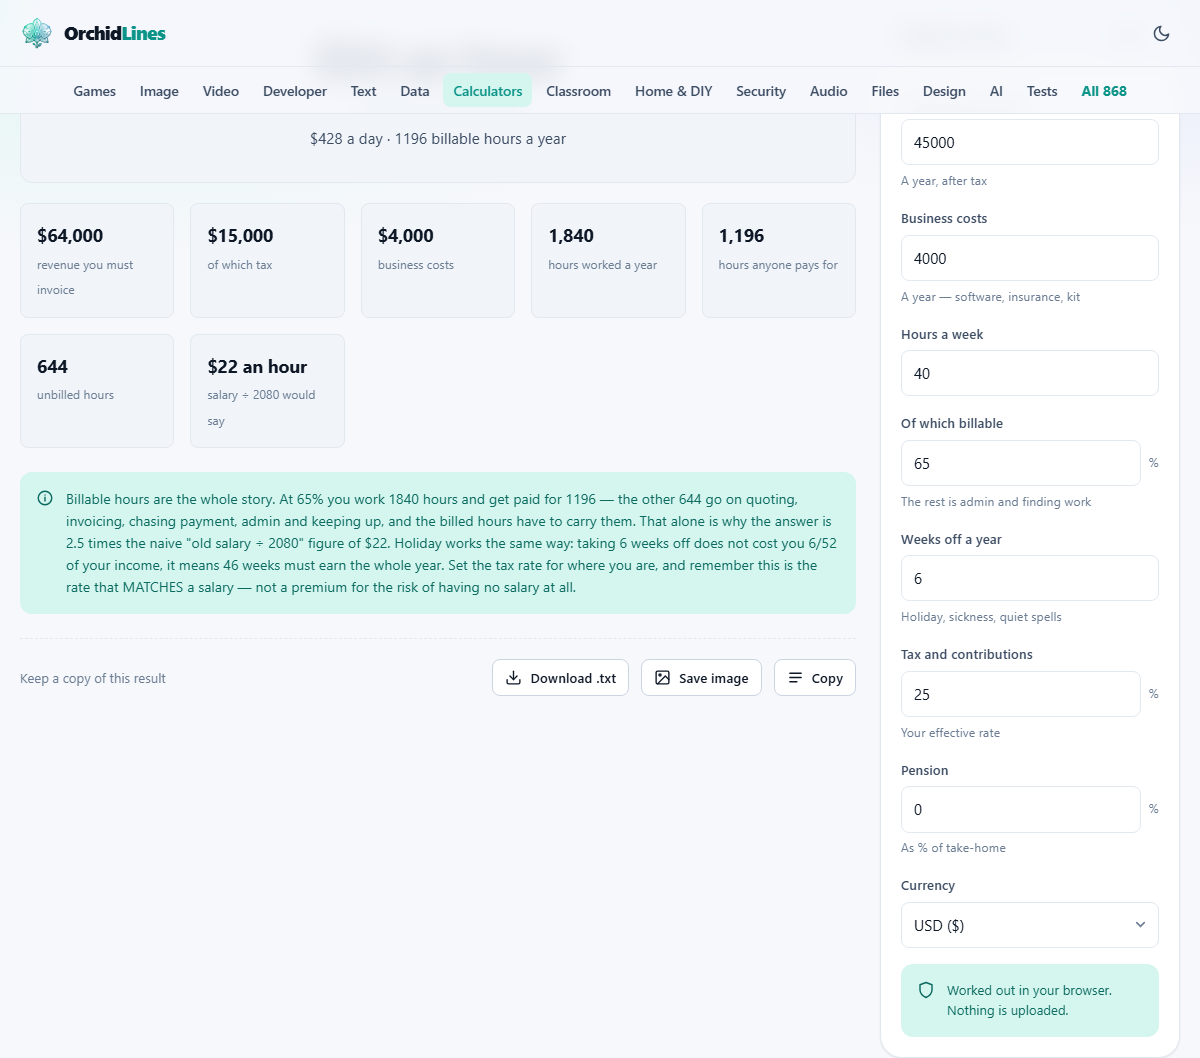Open the Text category
The height and width of the screenshot is (1058, 1200).
(x=364, y=91)
